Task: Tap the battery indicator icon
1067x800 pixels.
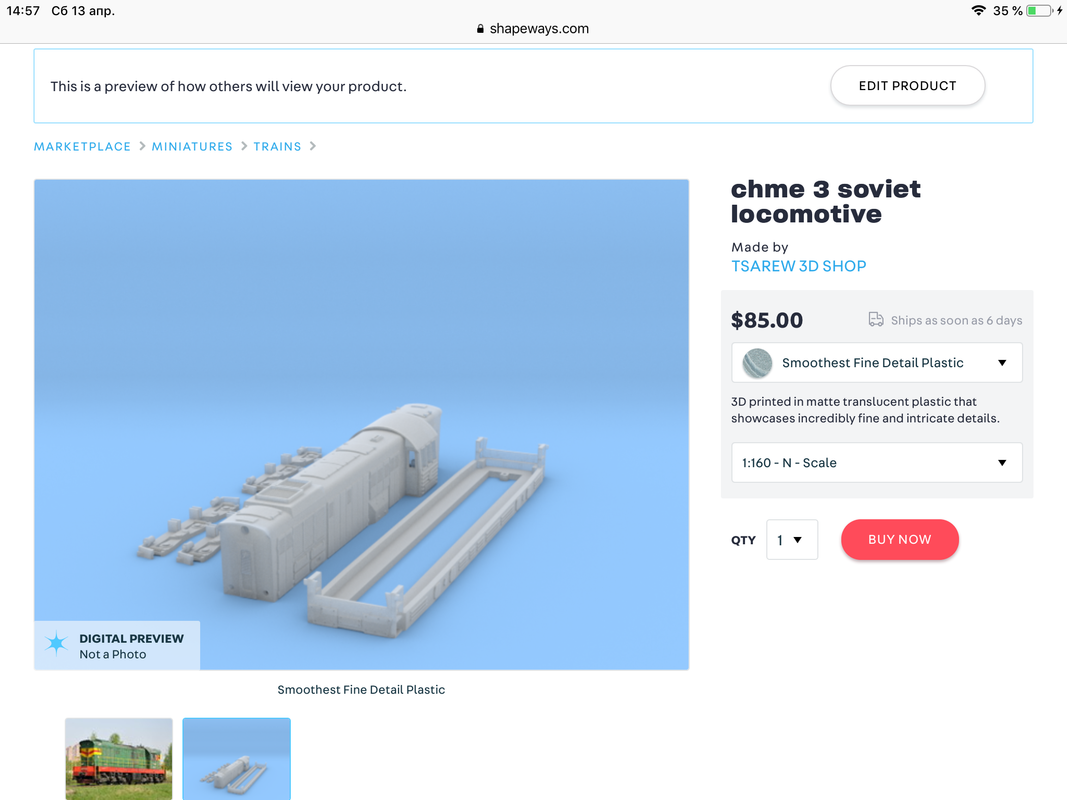Action: pos(1040,10)
